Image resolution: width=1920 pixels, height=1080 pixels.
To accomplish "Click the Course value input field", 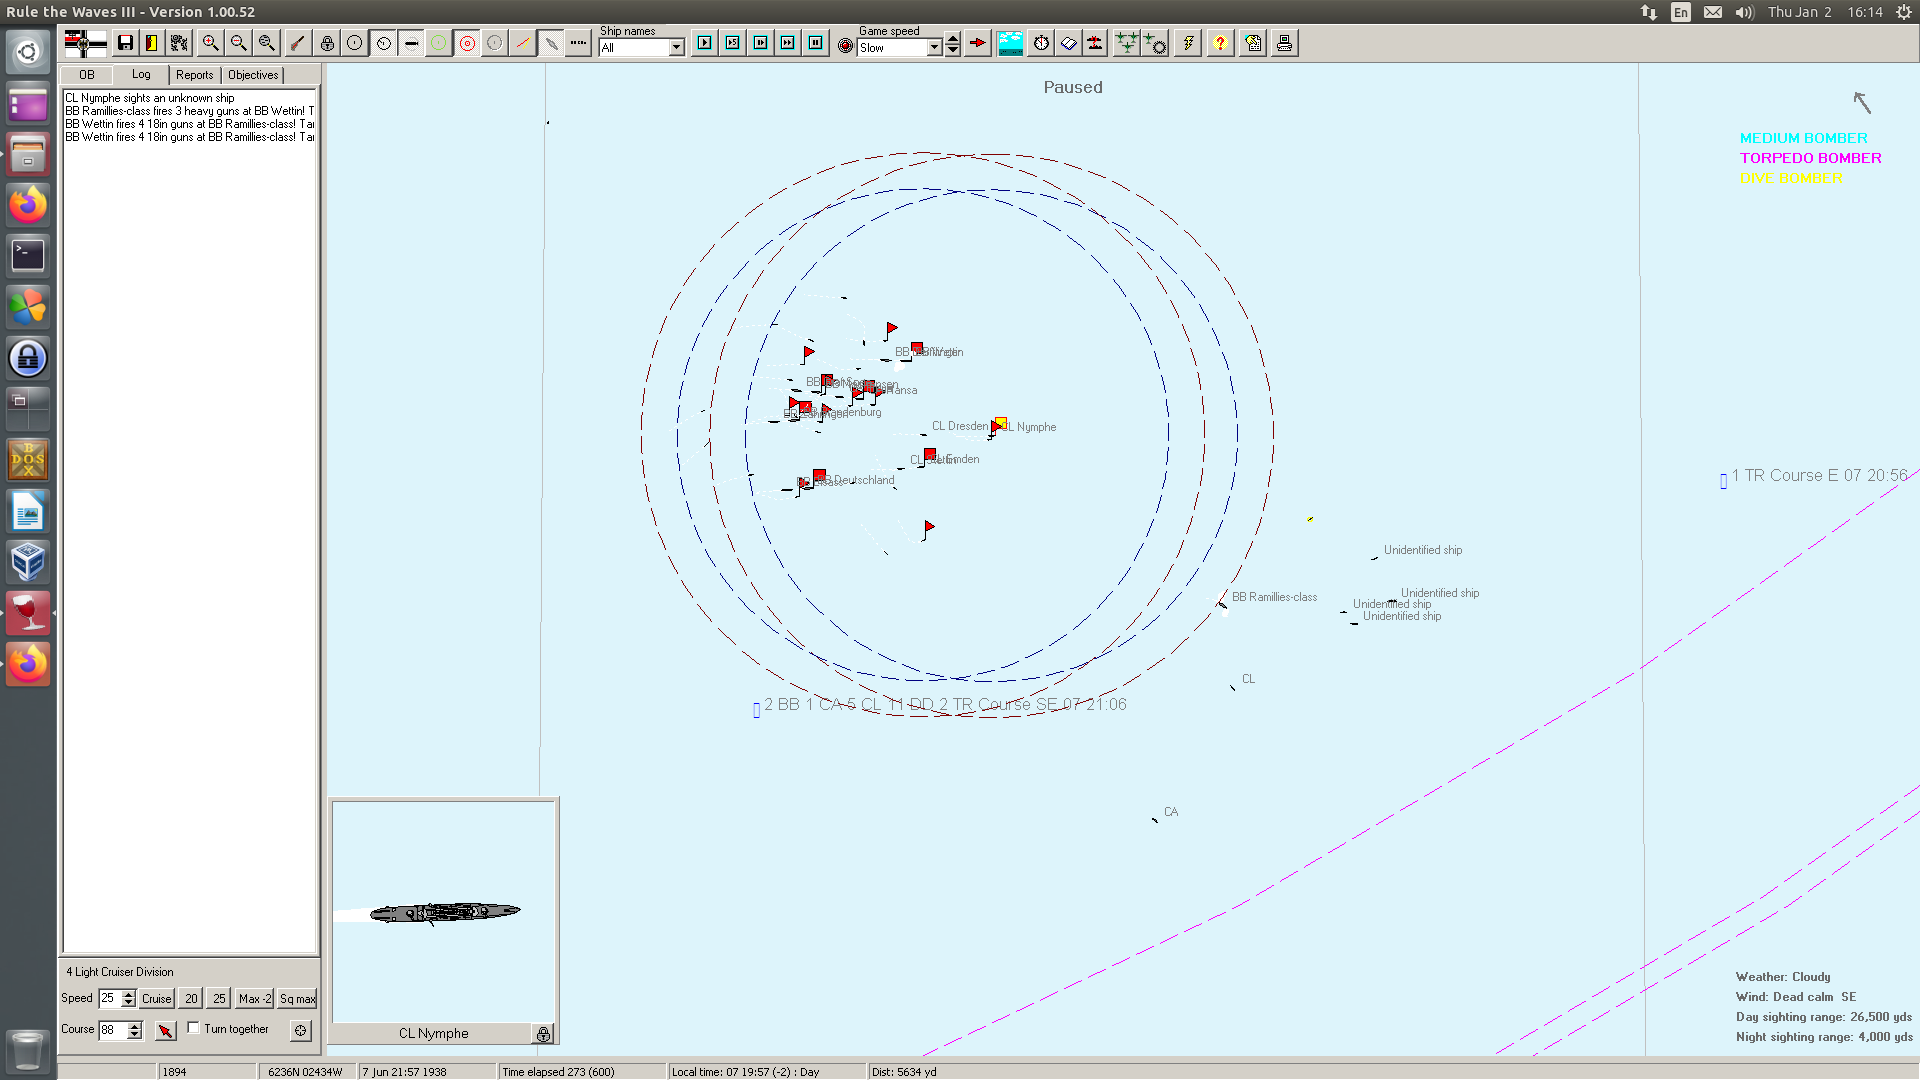I will 112,1030.
